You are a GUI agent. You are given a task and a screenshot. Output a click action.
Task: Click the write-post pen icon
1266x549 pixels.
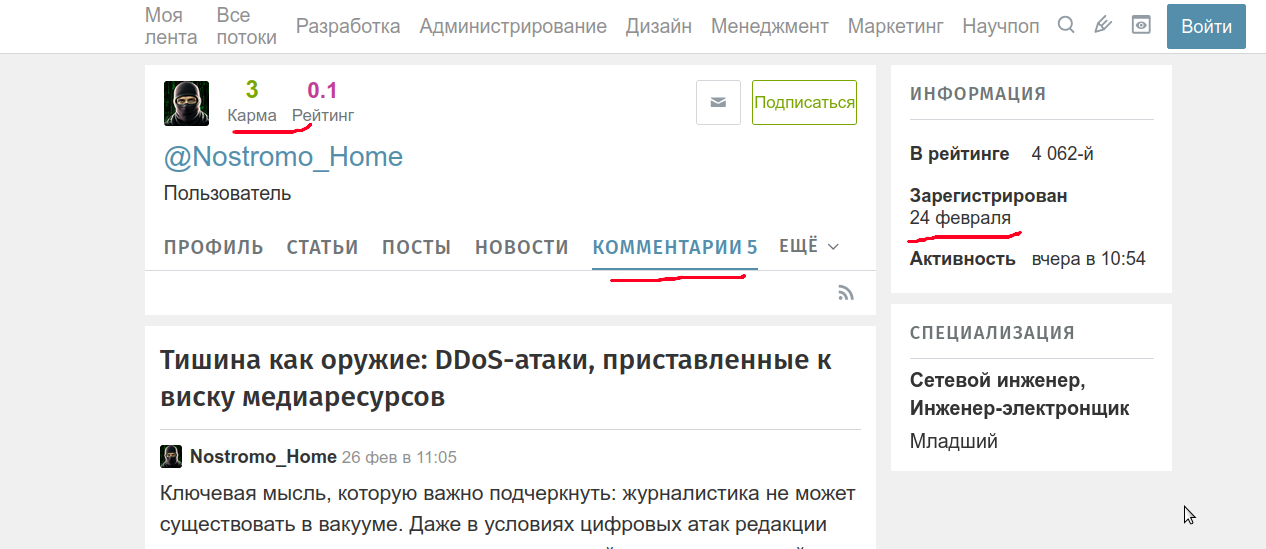coord(1103,25)
